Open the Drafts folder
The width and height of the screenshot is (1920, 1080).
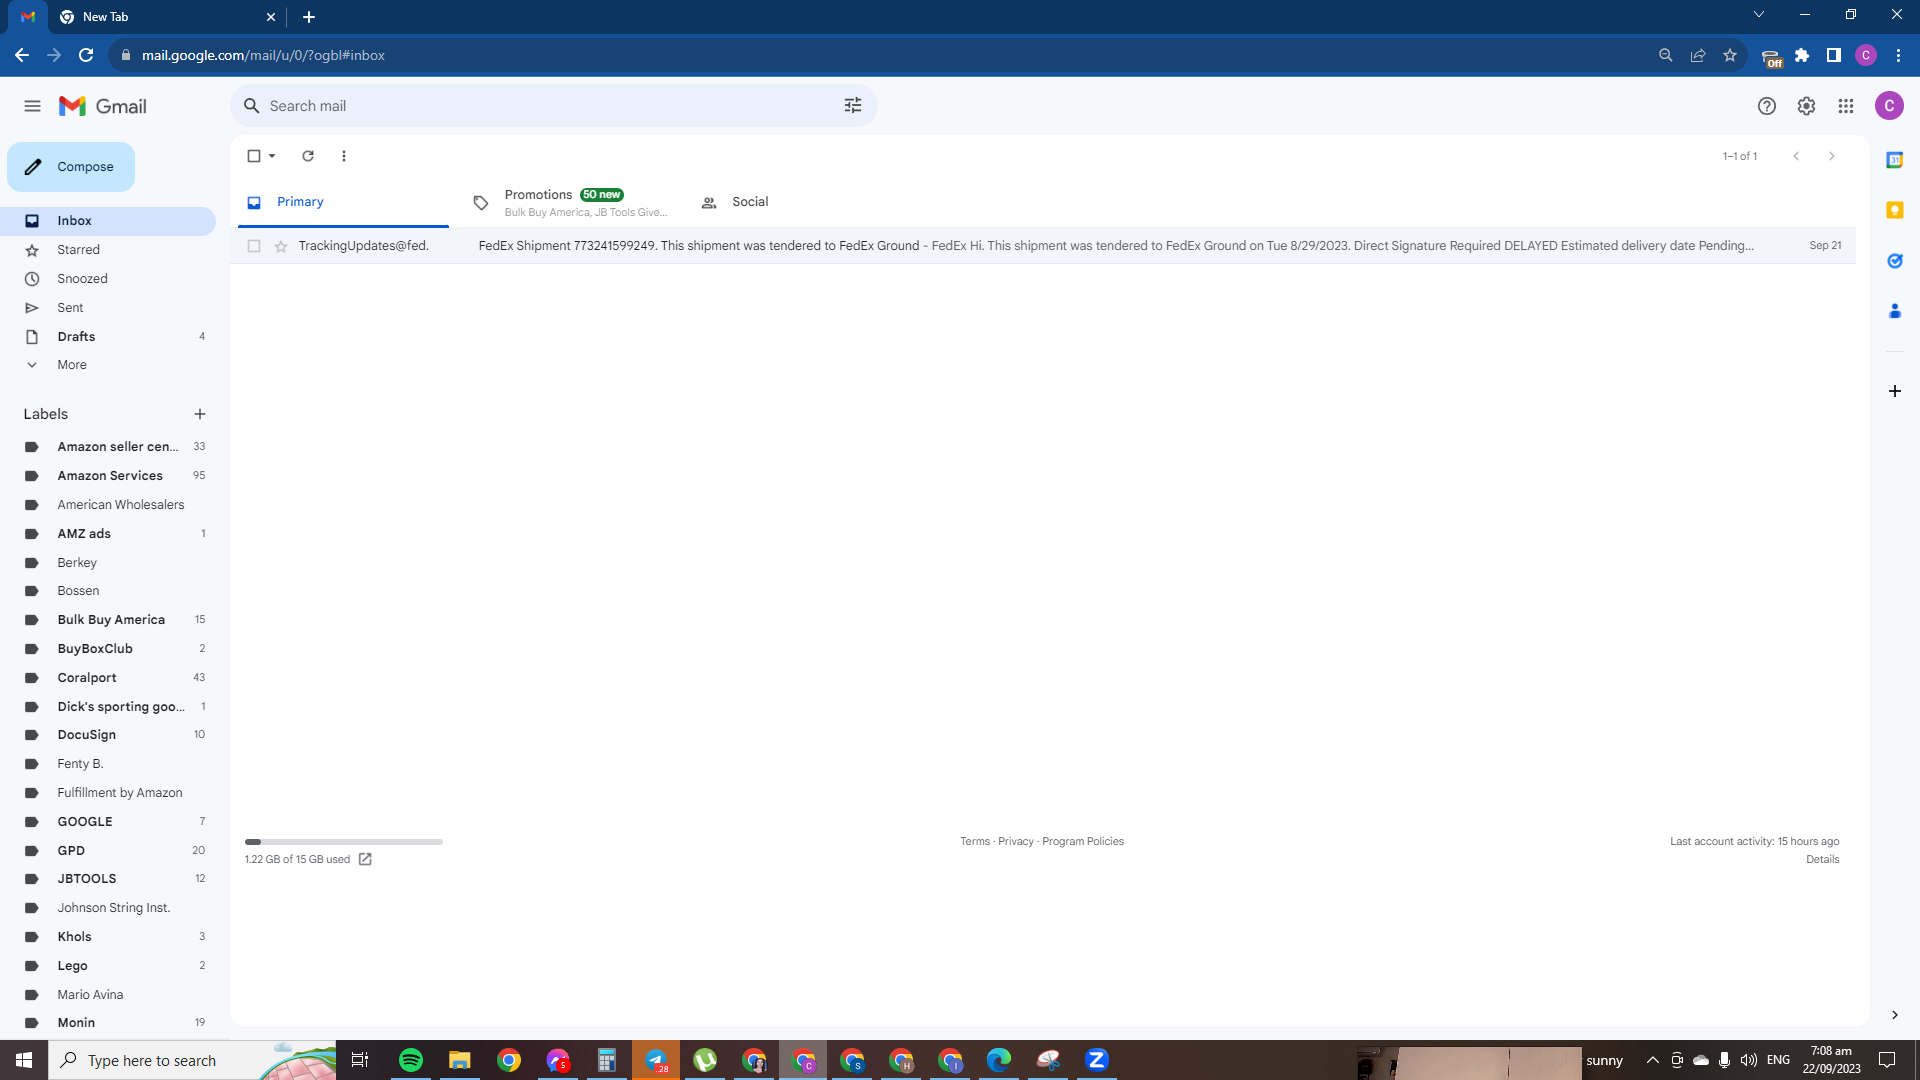tap(108, 337)
